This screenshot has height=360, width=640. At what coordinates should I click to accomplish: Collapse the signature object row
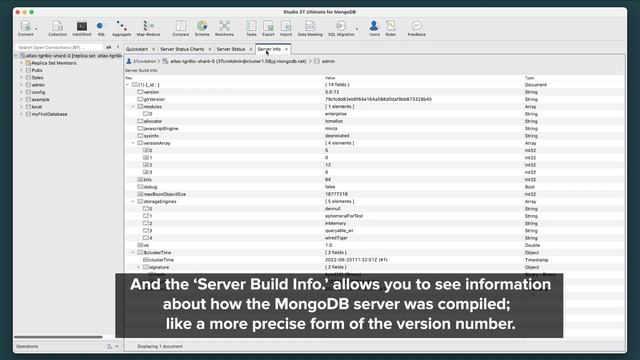pyautogui.click(x=139, y=267)
